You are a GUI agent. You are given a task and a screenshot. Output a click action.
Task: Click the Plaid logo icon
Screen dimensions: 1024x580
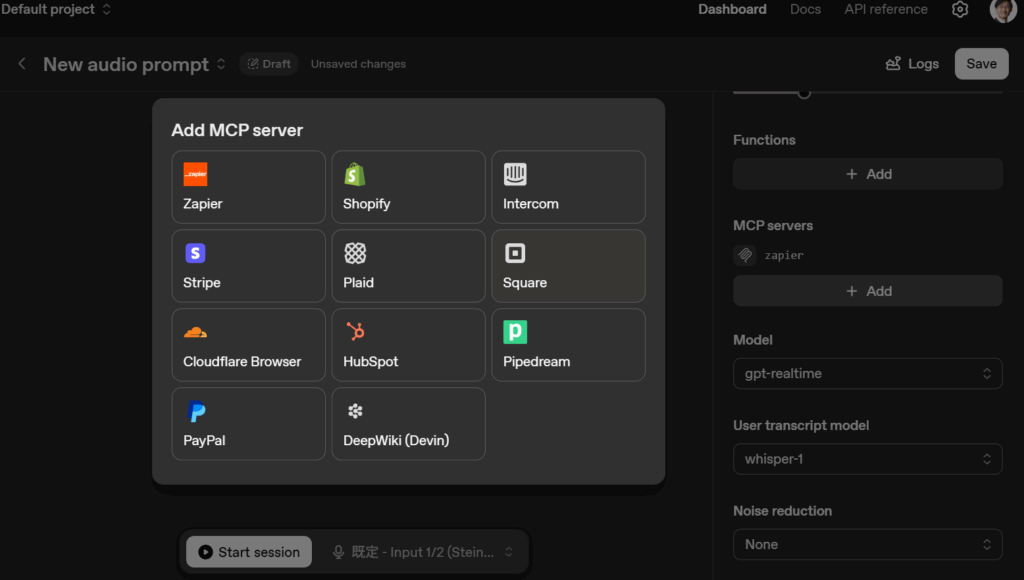click(x=355, y=253)
